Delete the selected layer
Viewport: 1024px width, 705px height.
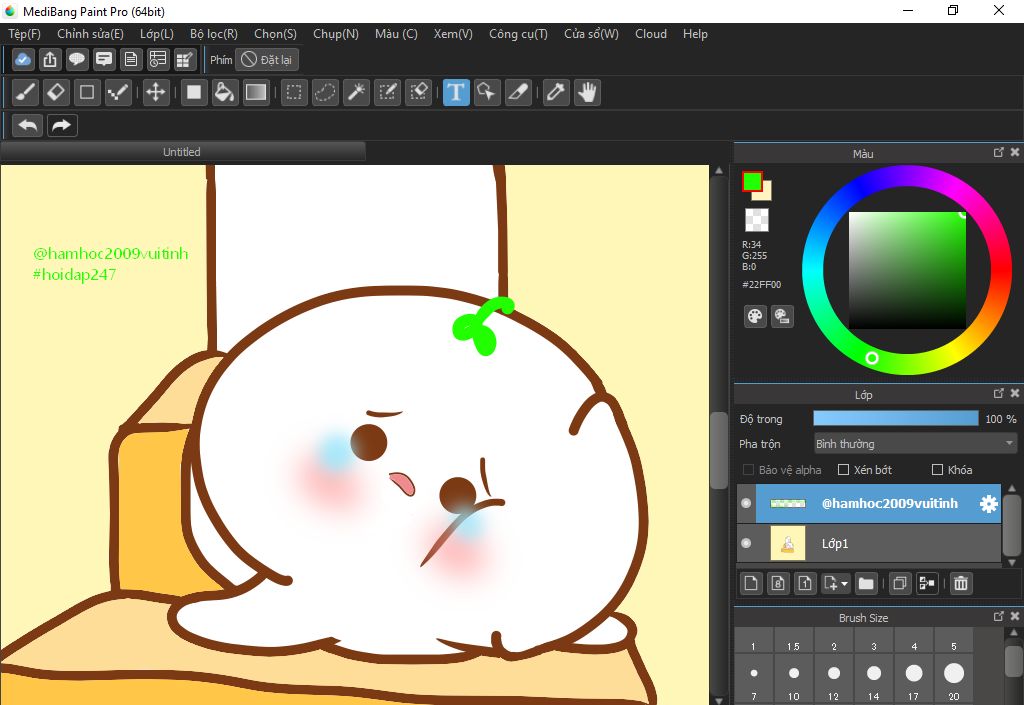coord(961,583)
